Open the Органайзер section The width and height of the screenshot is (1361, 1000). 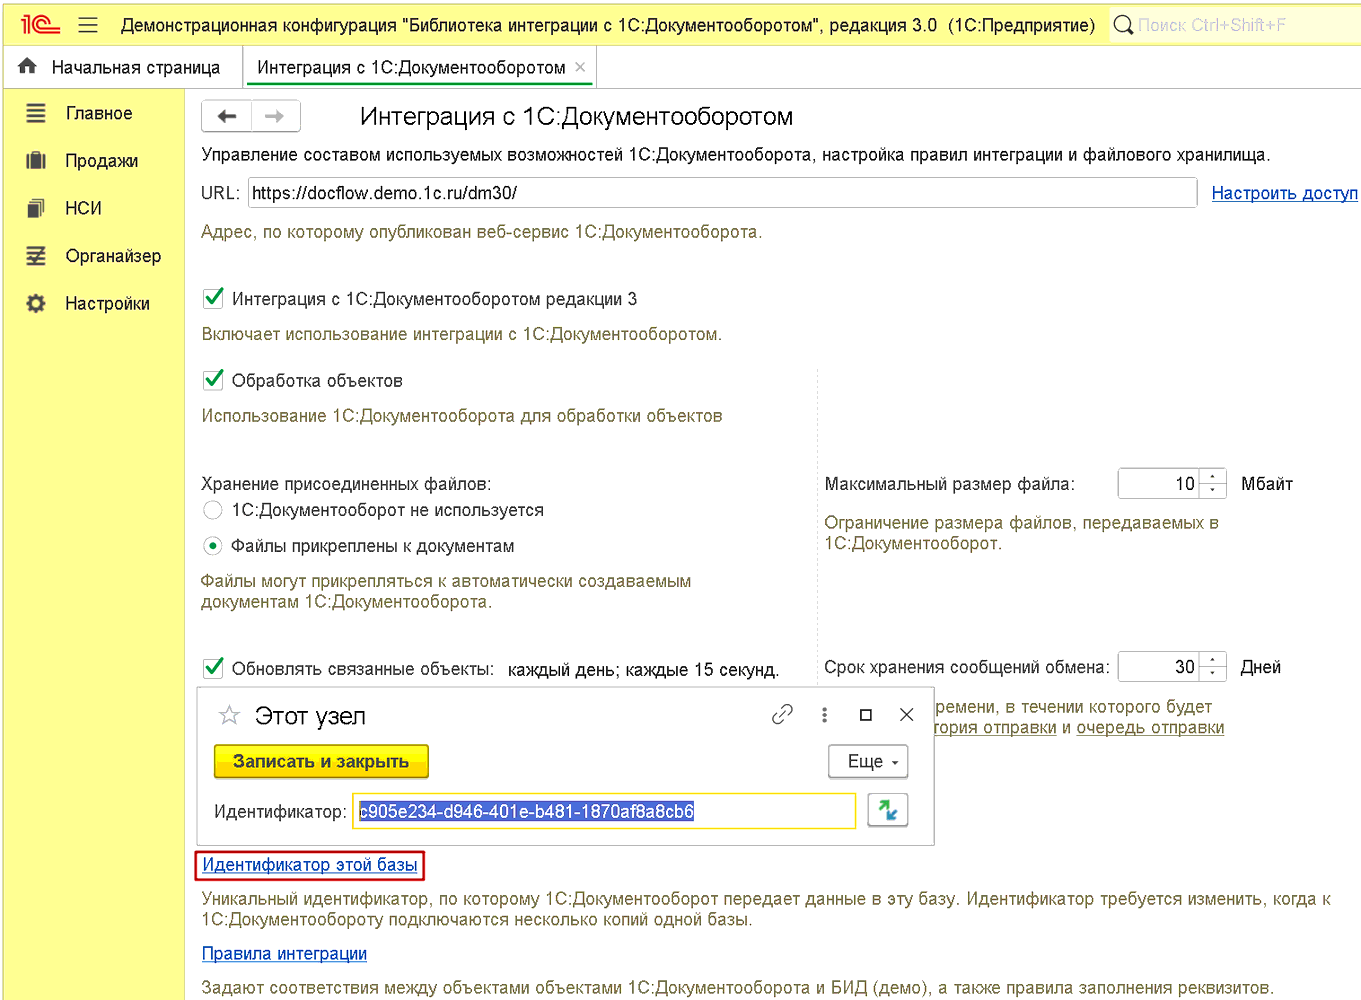(114, 256)
